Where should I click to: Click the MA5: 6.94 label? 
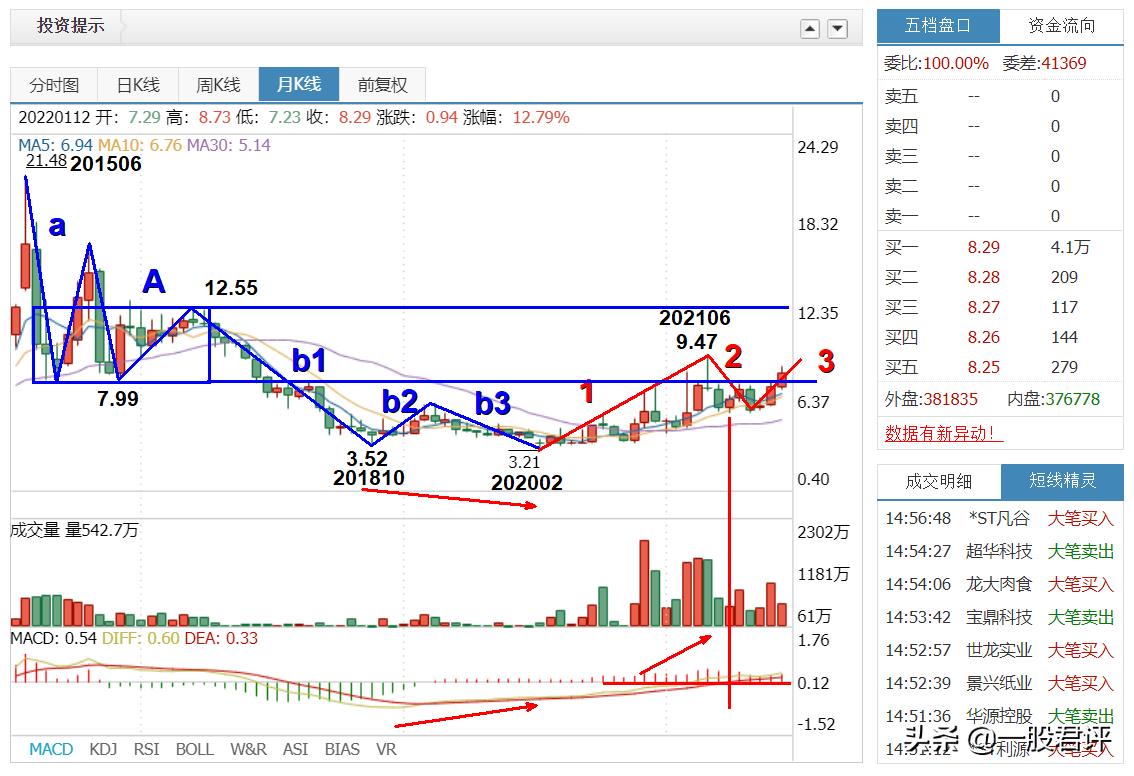(56, 145)
